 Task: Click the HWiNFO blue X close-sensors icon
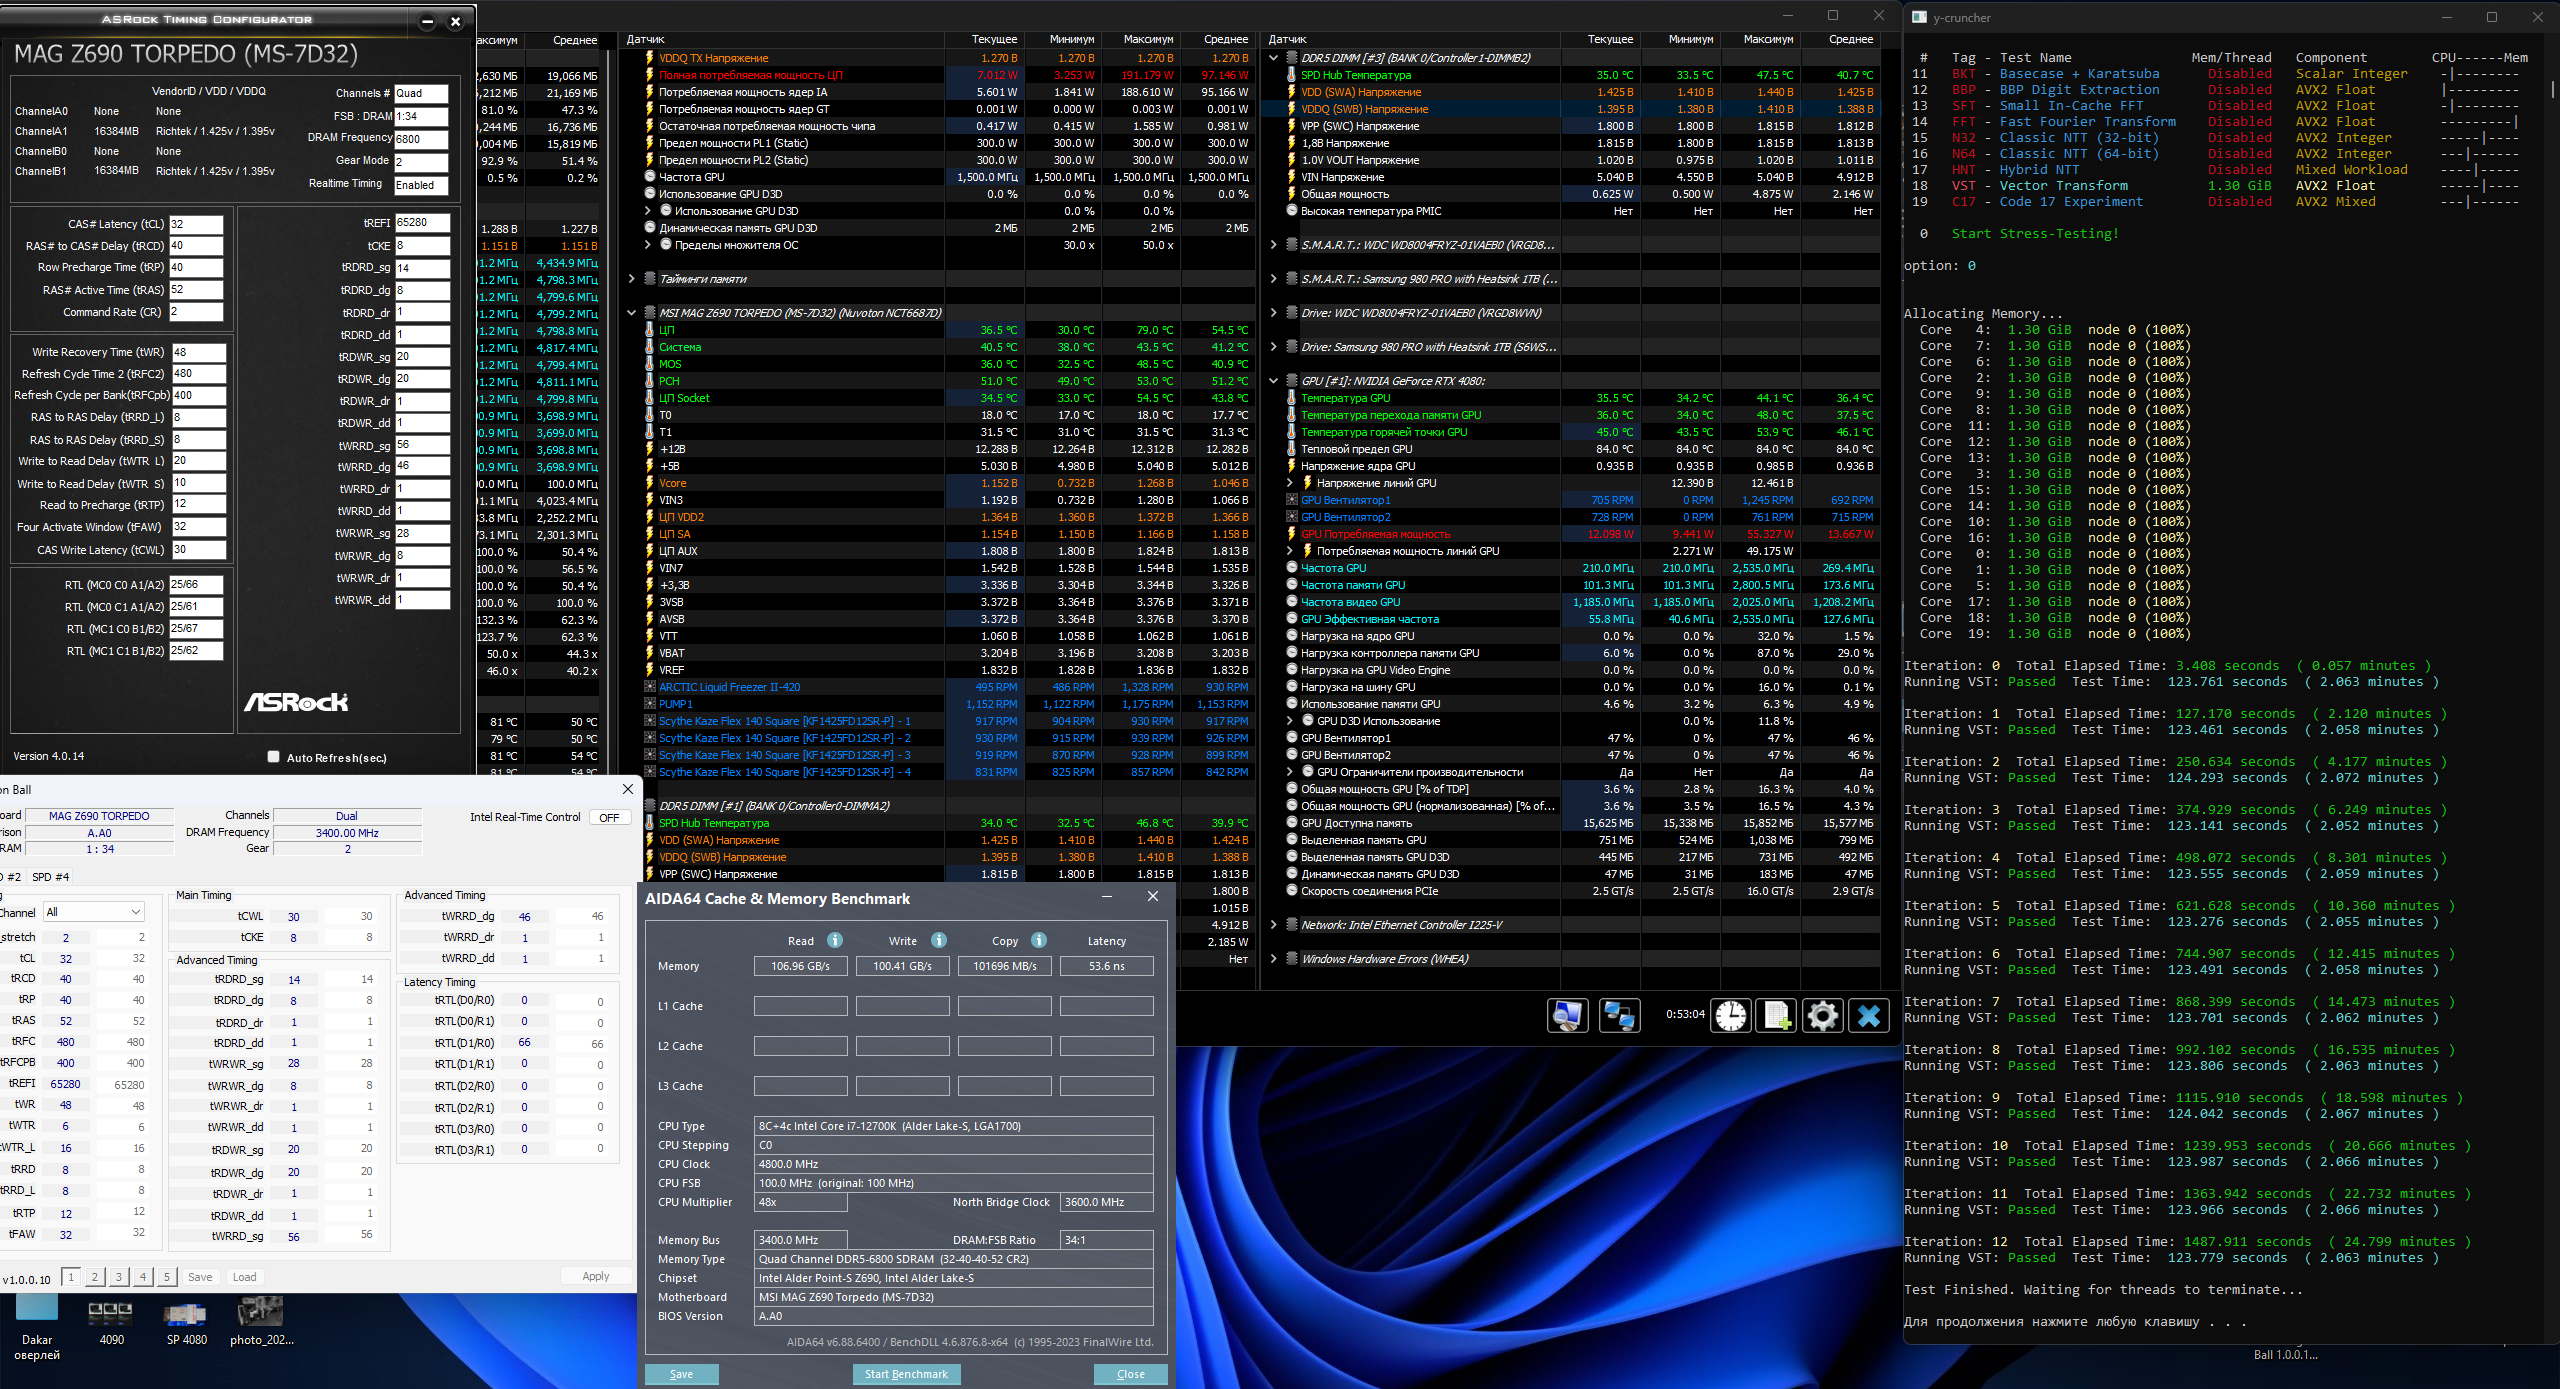1868,1016
